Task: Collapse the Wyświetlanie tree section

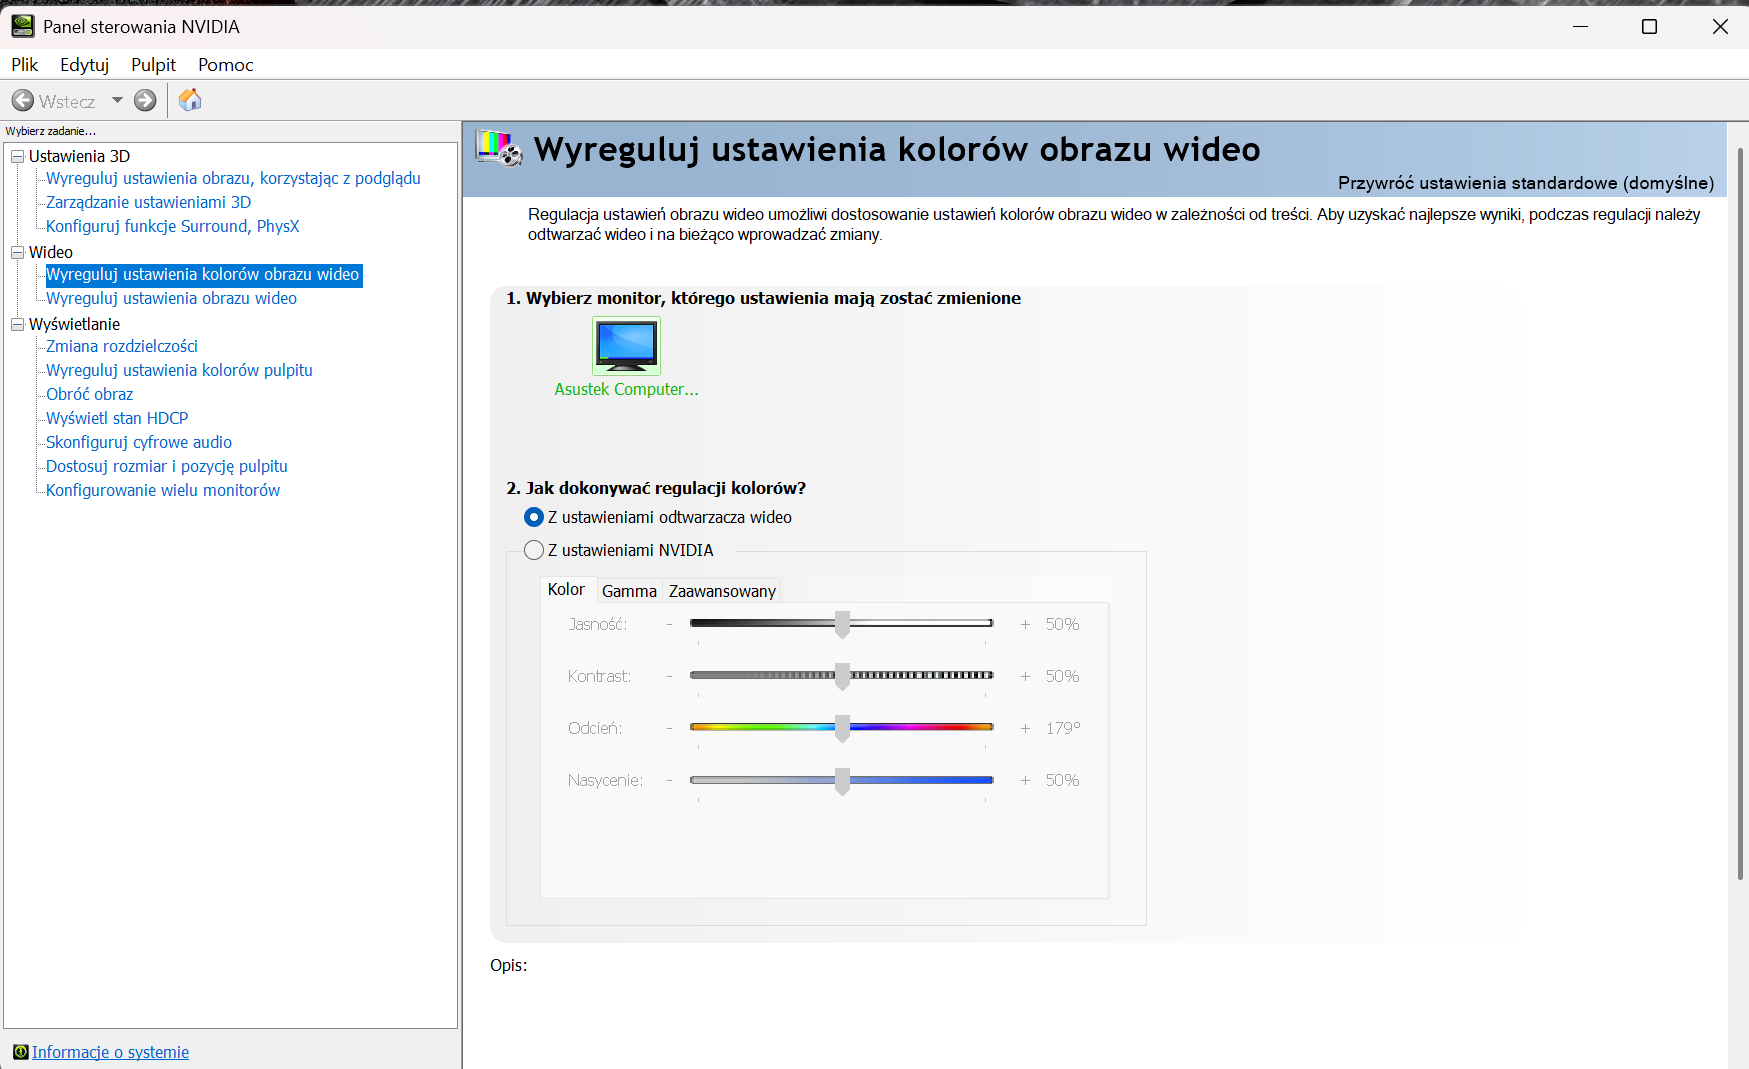Action: (17, 324)
